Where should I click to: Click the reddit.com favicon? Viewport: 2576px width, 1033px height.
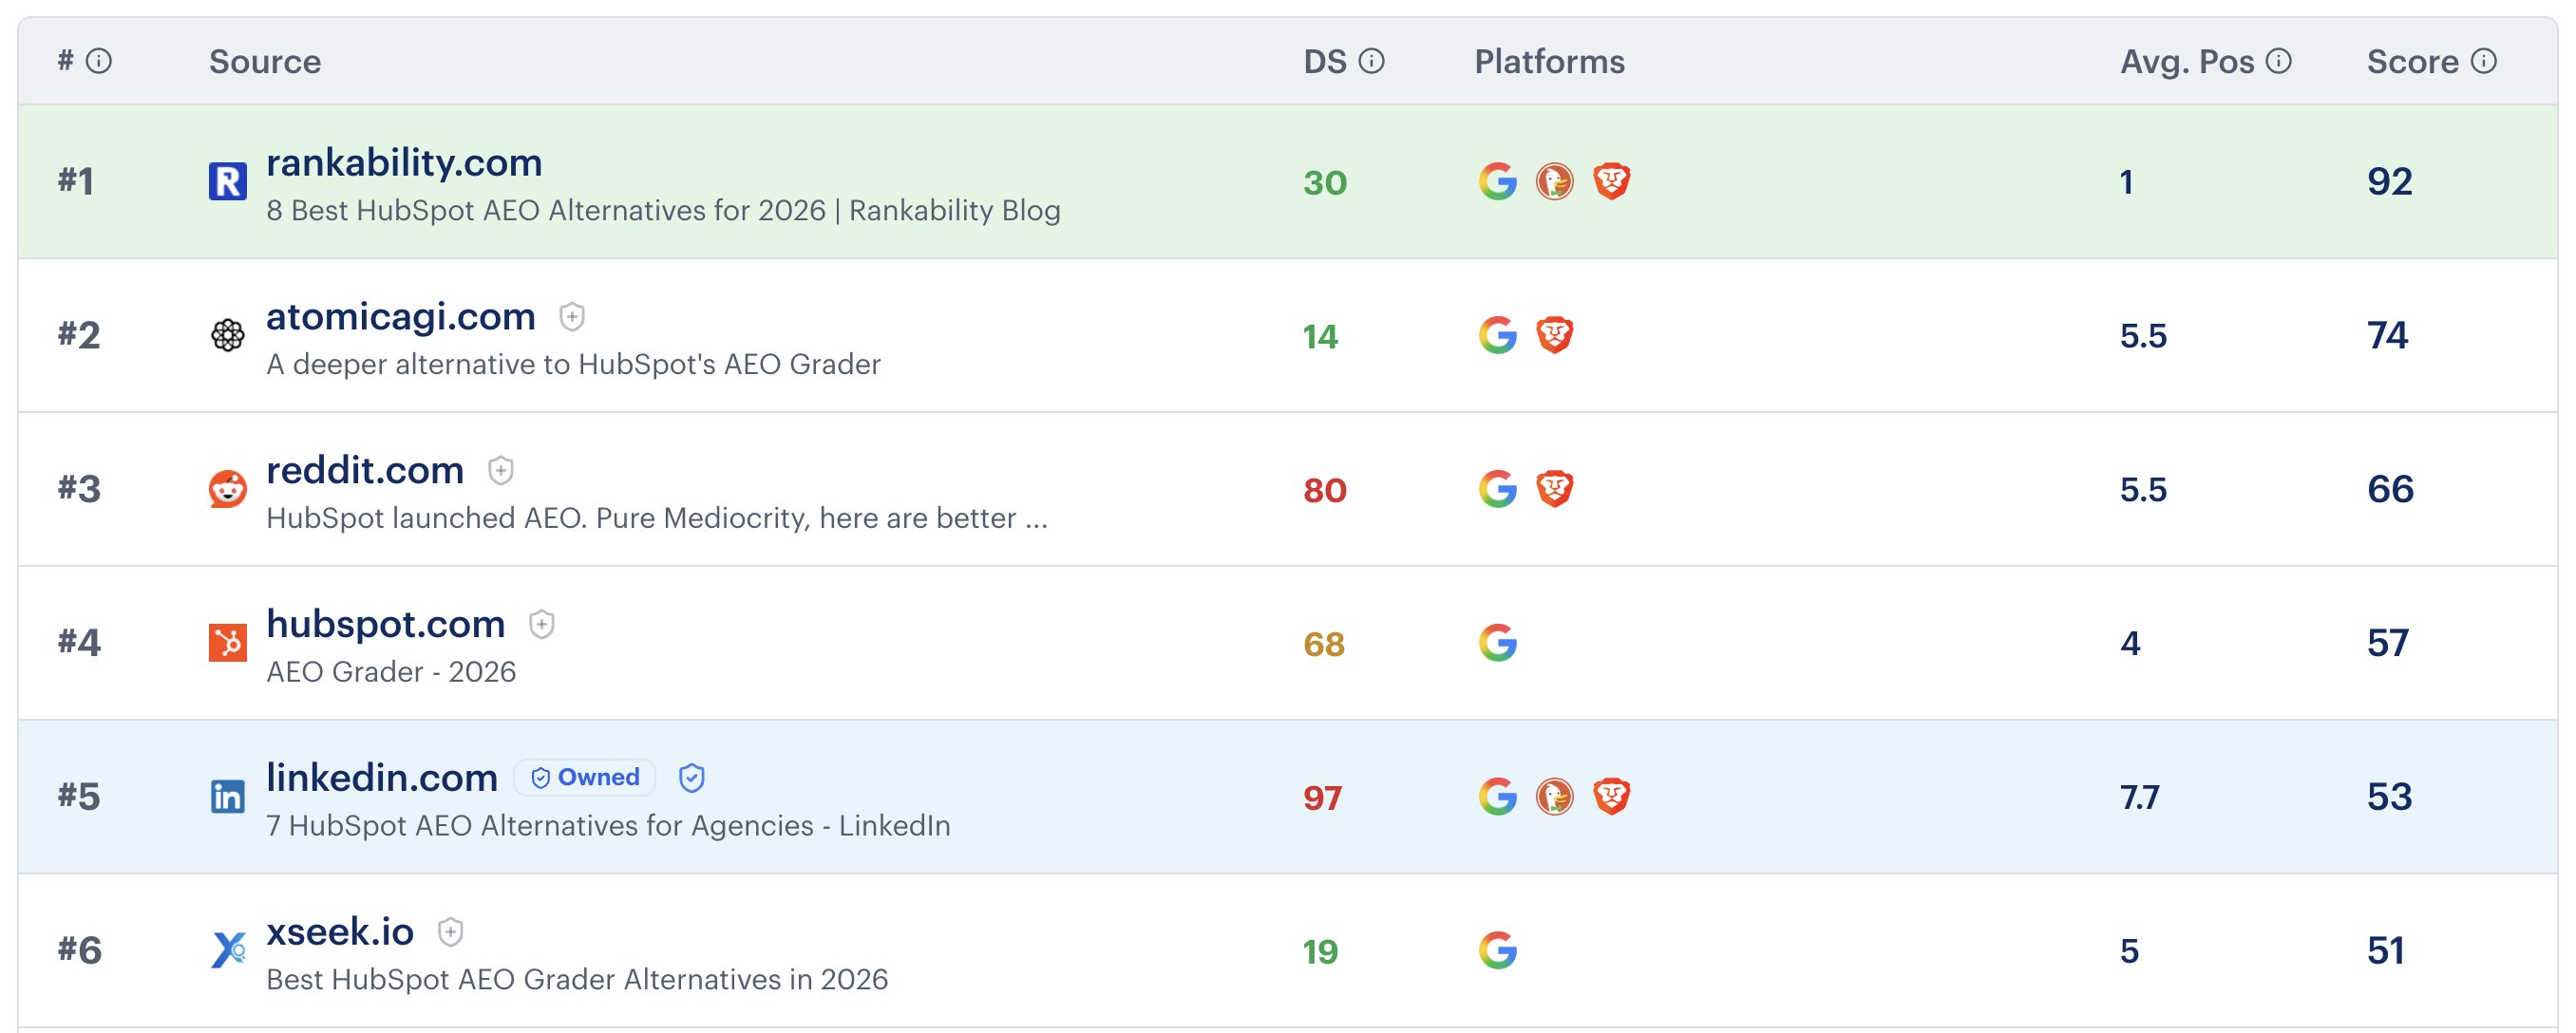point(228,489)
